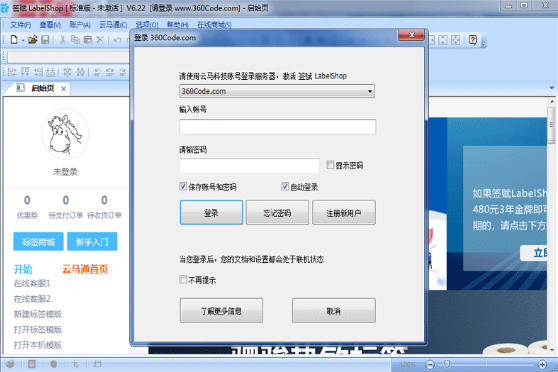The height and width of the screenshot is (372, 558).
Task: Click the long empty toolbar text field
Action: [x=69, y=57]
